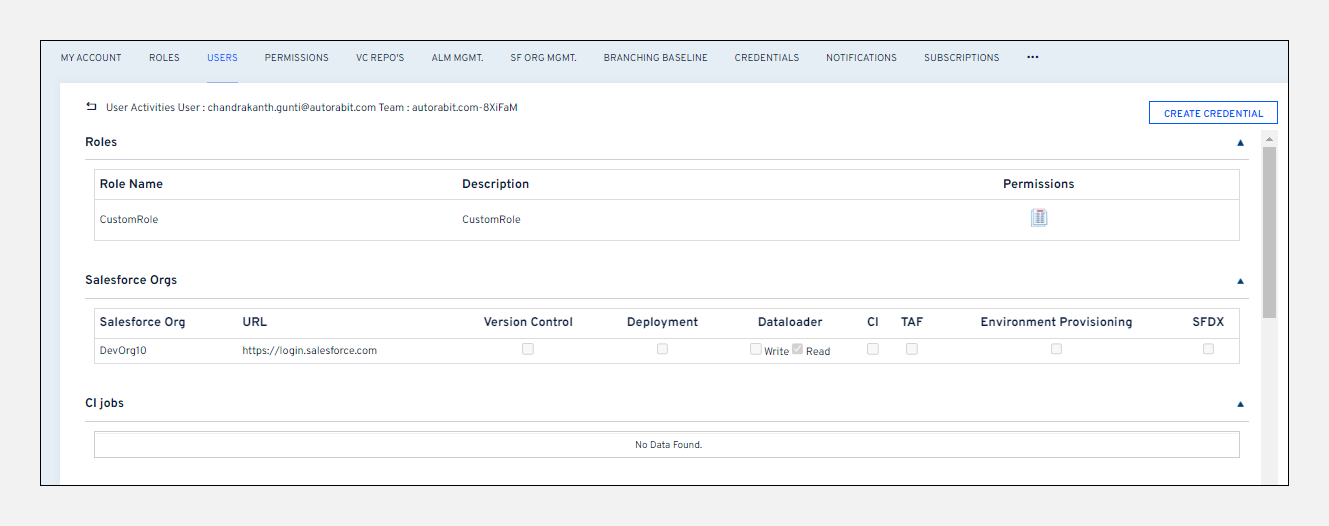Collapse the Salesforce Orgs section
This screenshot has width=1329, height=526.
(x=1241, y=281)
